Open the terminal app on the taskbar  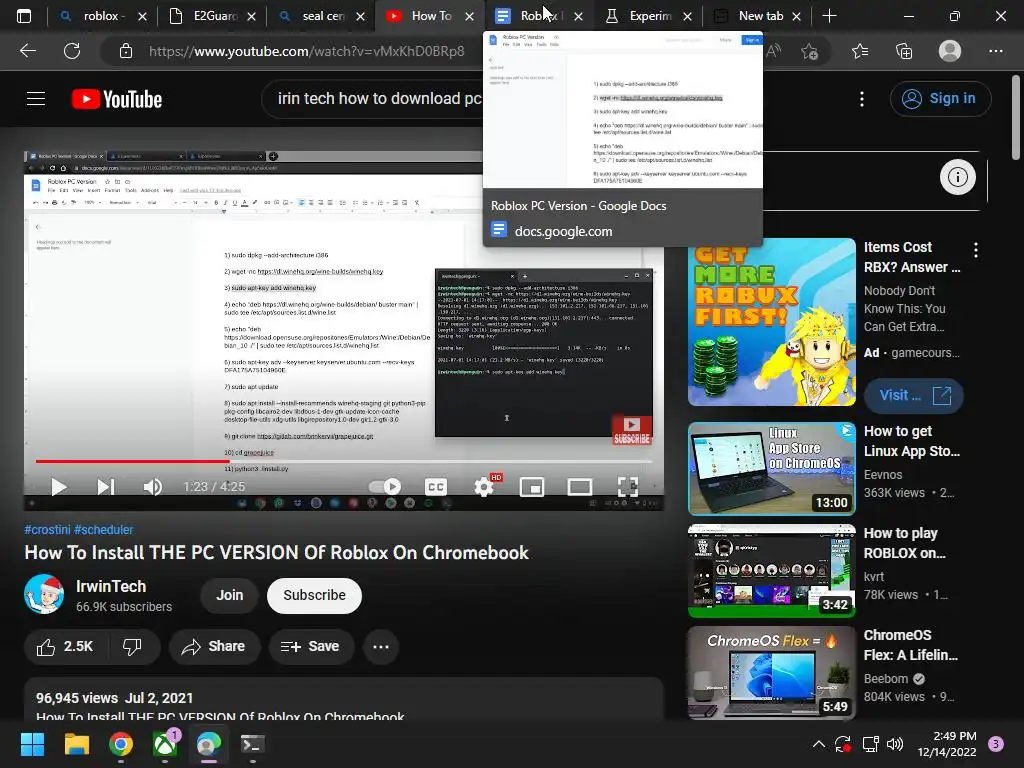pyautogui.click(x=252, y=744)
